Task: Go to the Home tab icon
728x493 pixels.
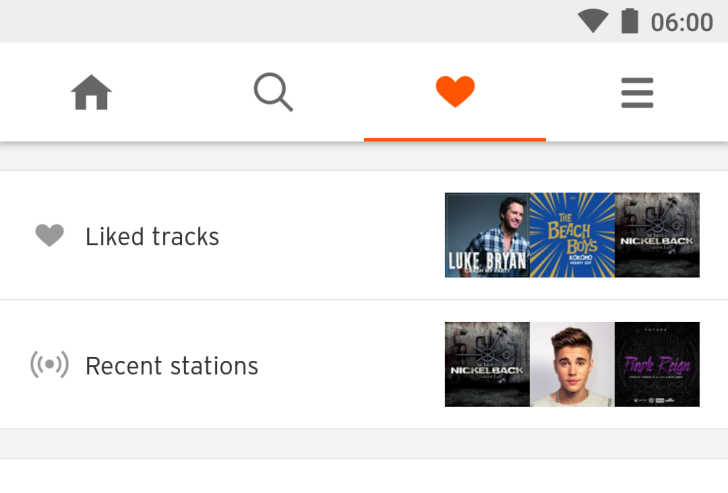Action: coord(91,93)
